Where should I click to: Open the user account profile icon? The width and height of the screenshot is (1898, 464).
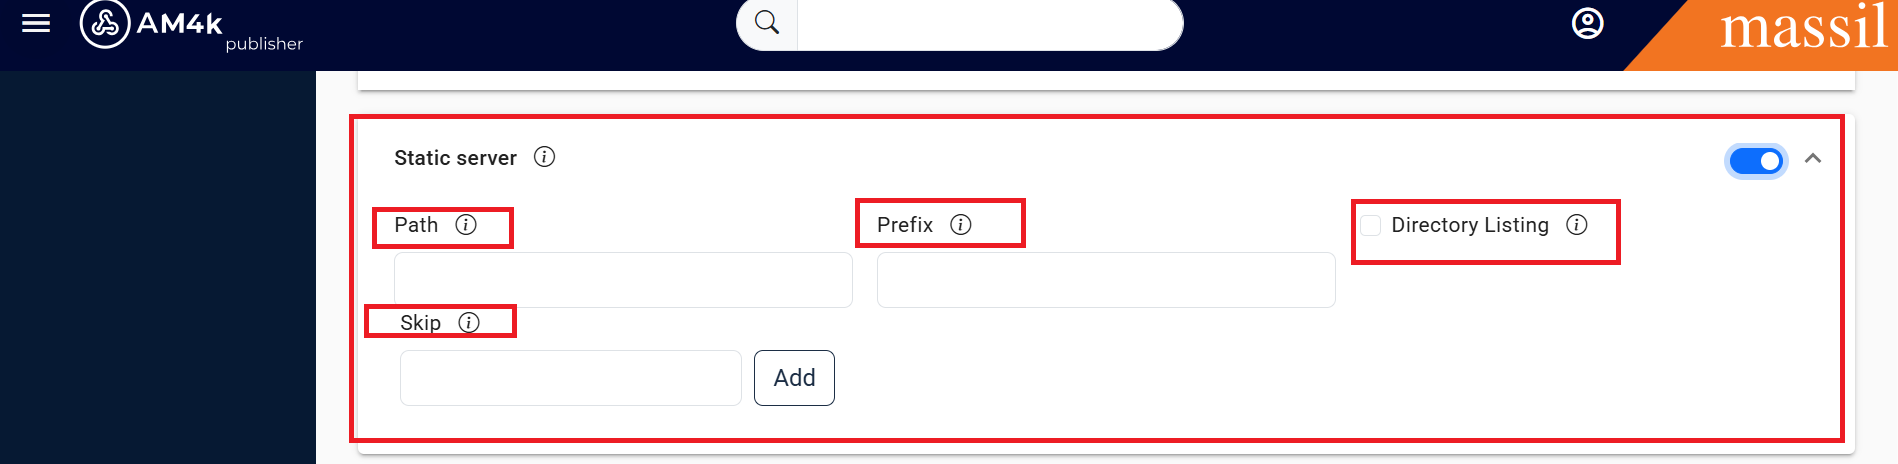point(1587,23)
